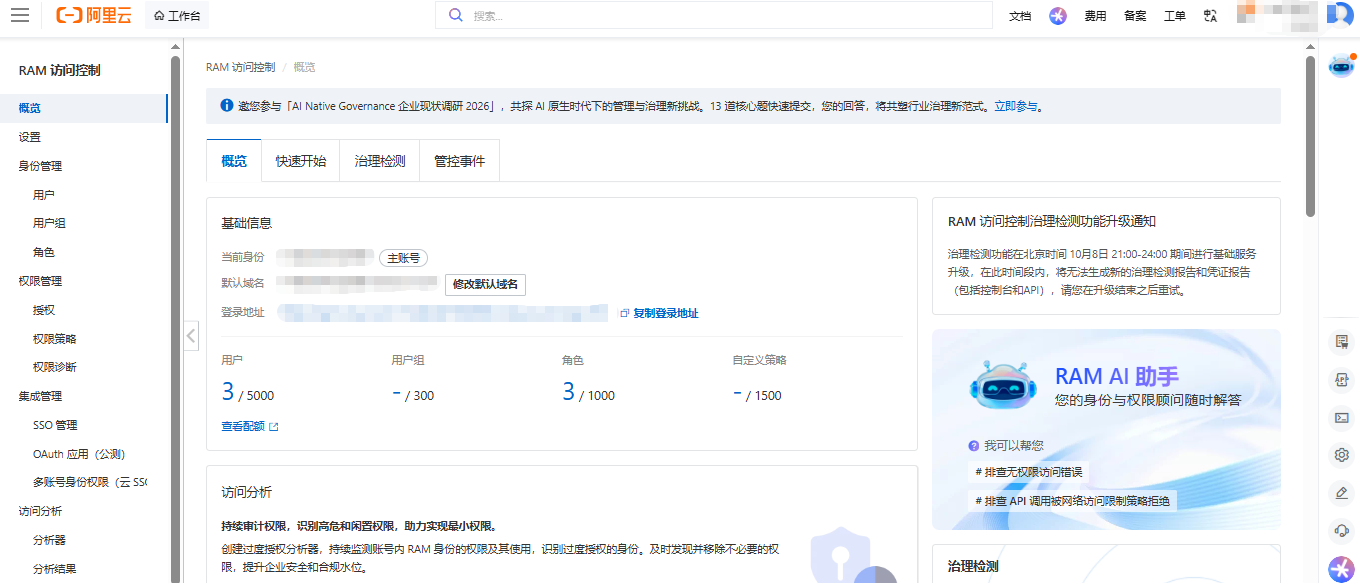Open the 工作台 workbench home
The width and height of the screenshot is (1360, 583).
click(178, 16)
